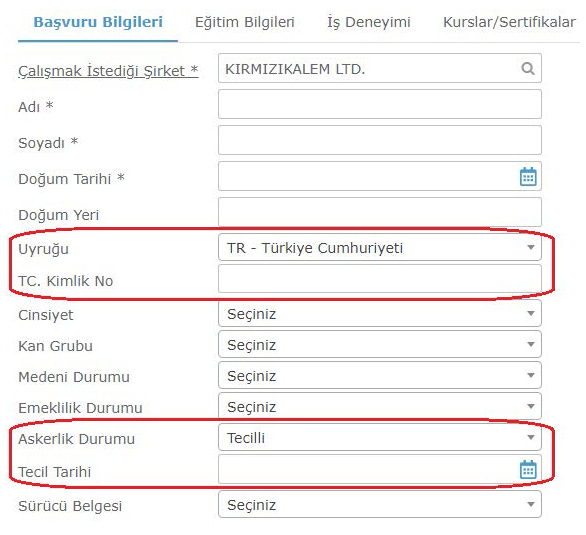Expand the Sürücü Belgesi dropdown
Screen dimensions: 586x535
click(x=380, y=504)
